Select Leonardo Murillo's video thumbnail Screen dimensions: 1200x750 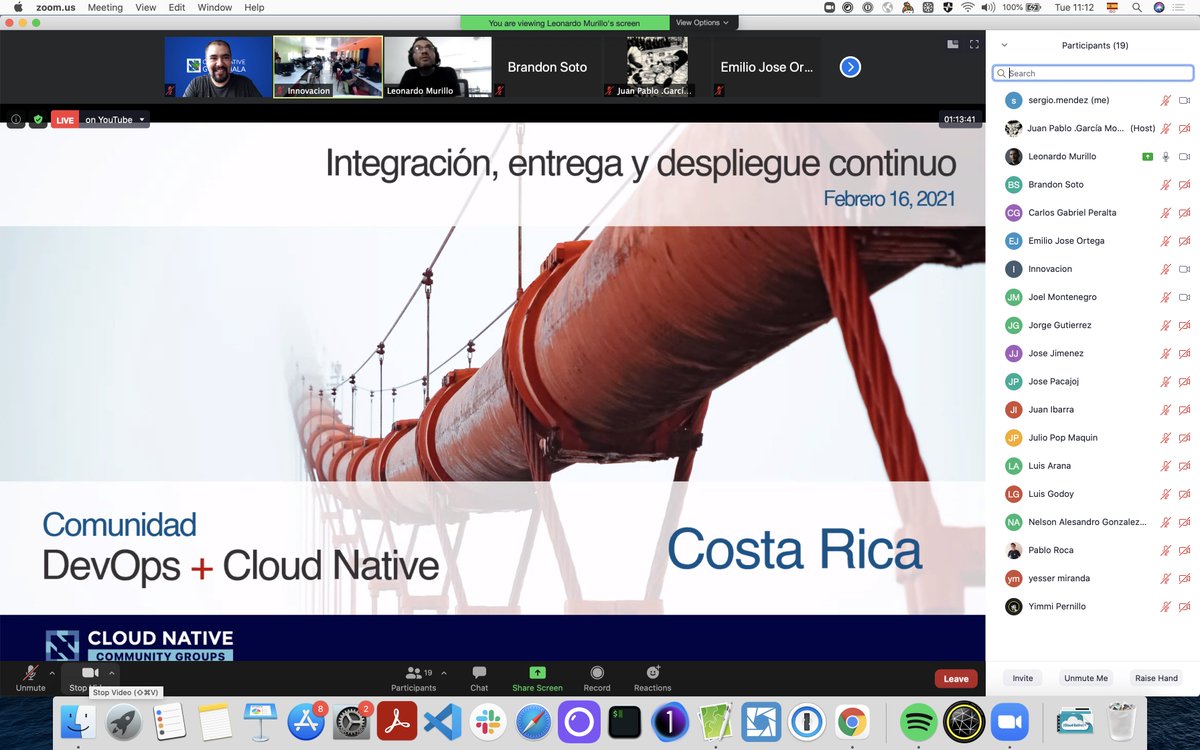pyautogui.click(x=438, y=67)
